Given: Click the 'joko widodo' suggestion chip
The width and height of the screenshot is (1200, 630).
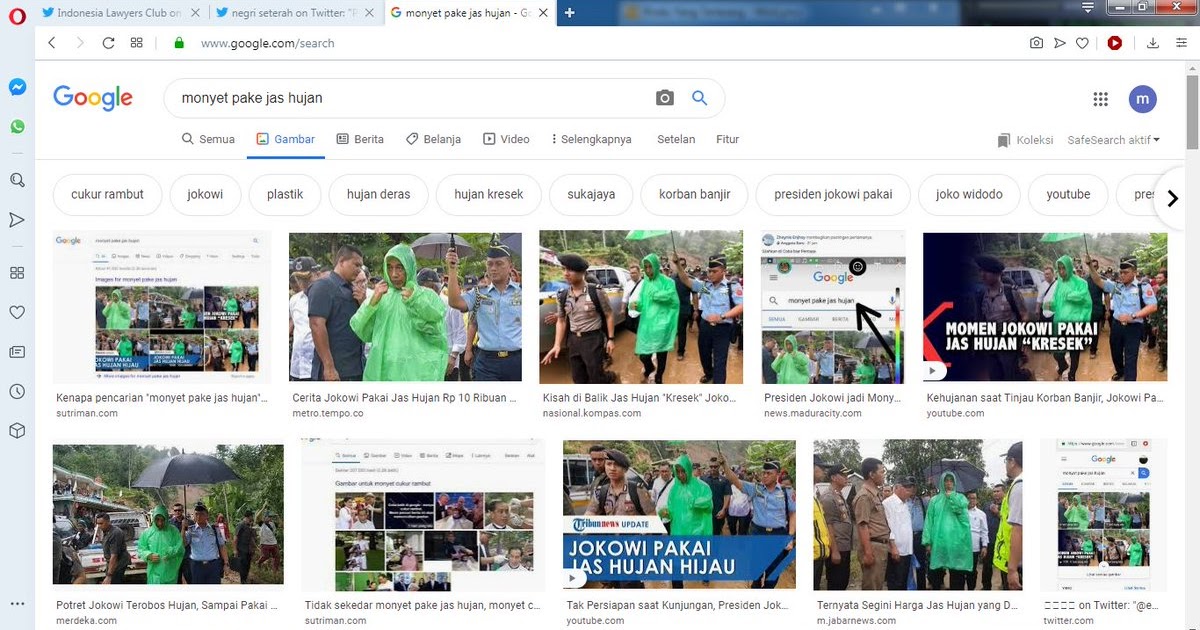Looking at the screenshot, I should pos(969,194).
